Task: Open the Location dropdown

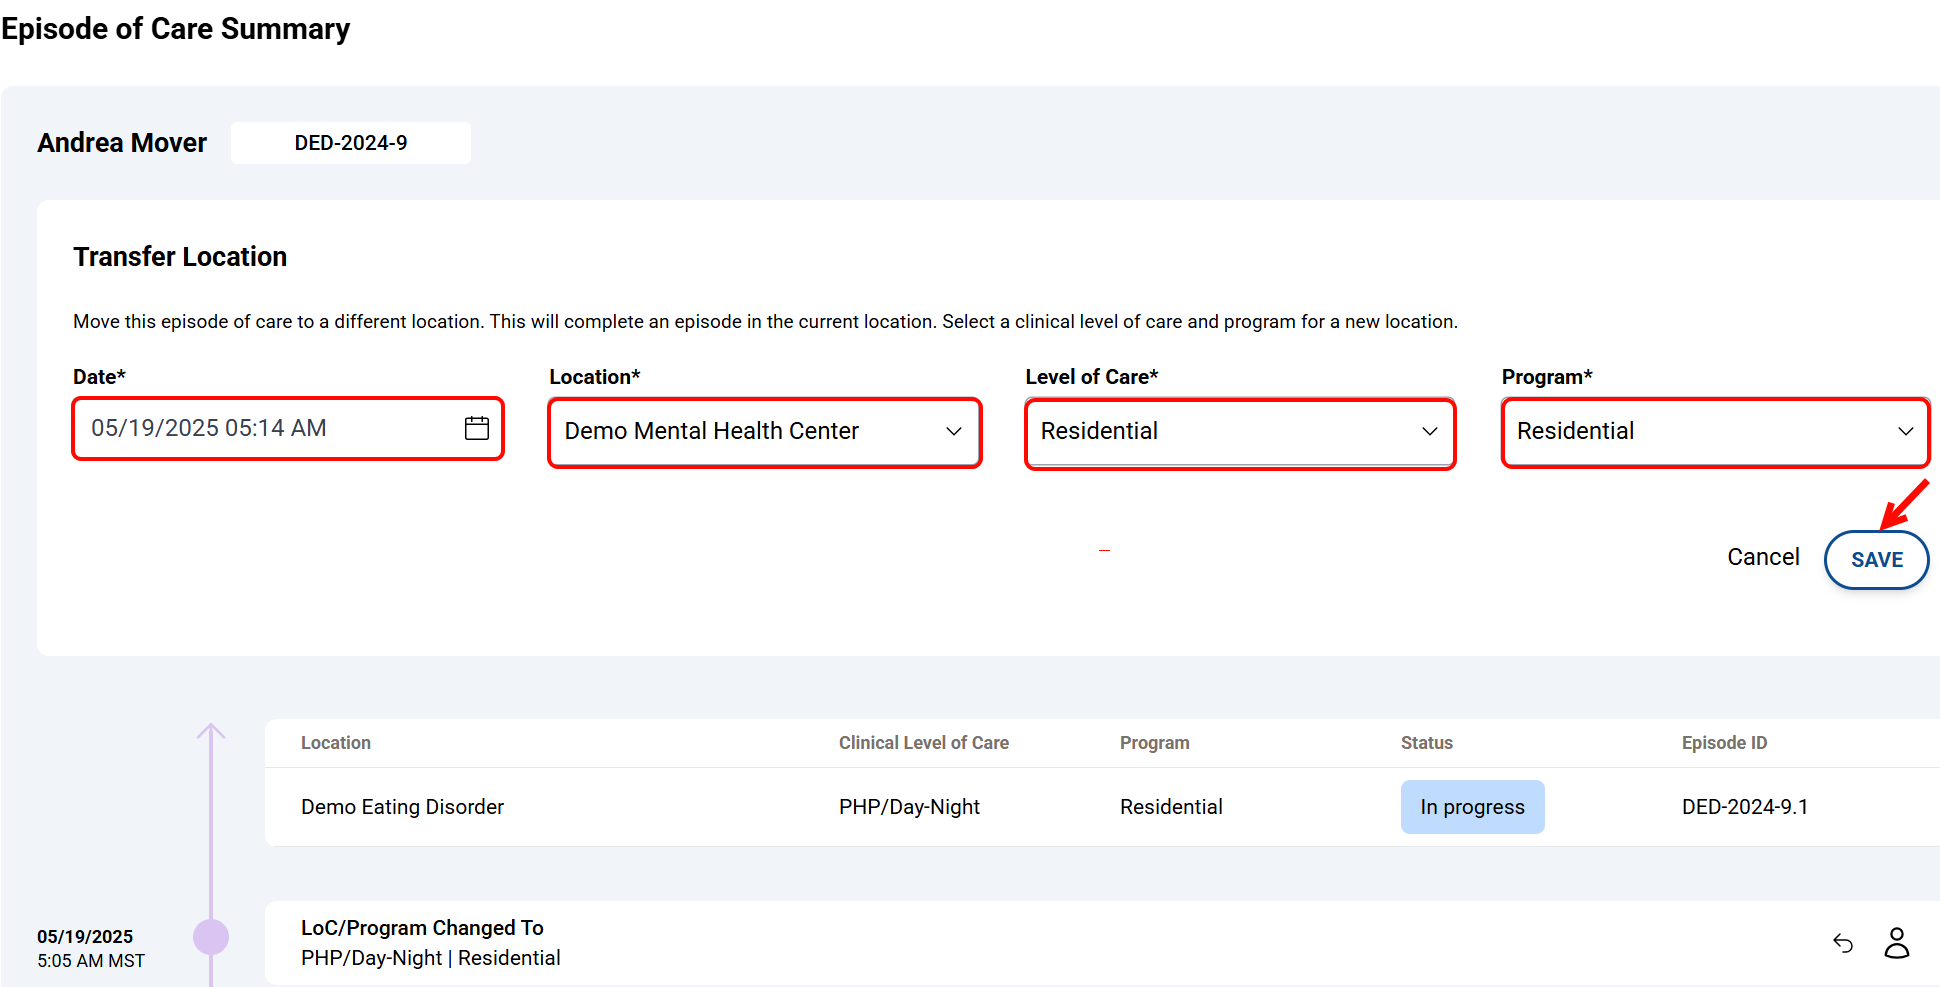Action: 764,432
